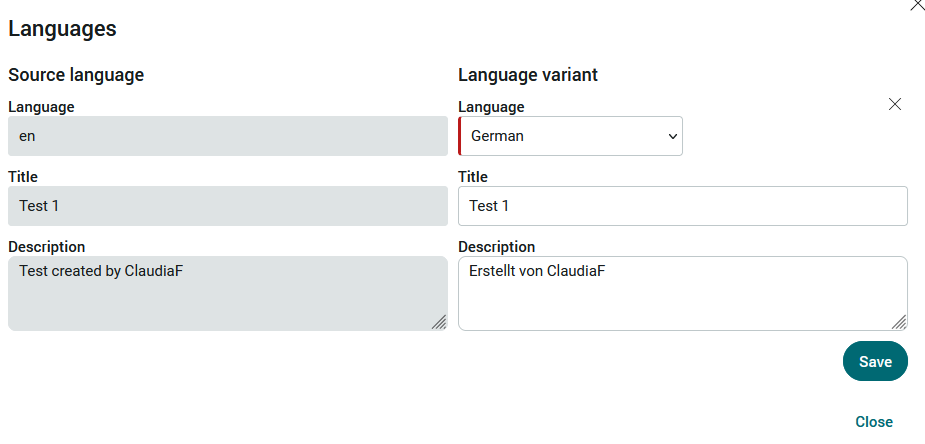Click the read-only source language field 'en'

[x=228, y=136]
